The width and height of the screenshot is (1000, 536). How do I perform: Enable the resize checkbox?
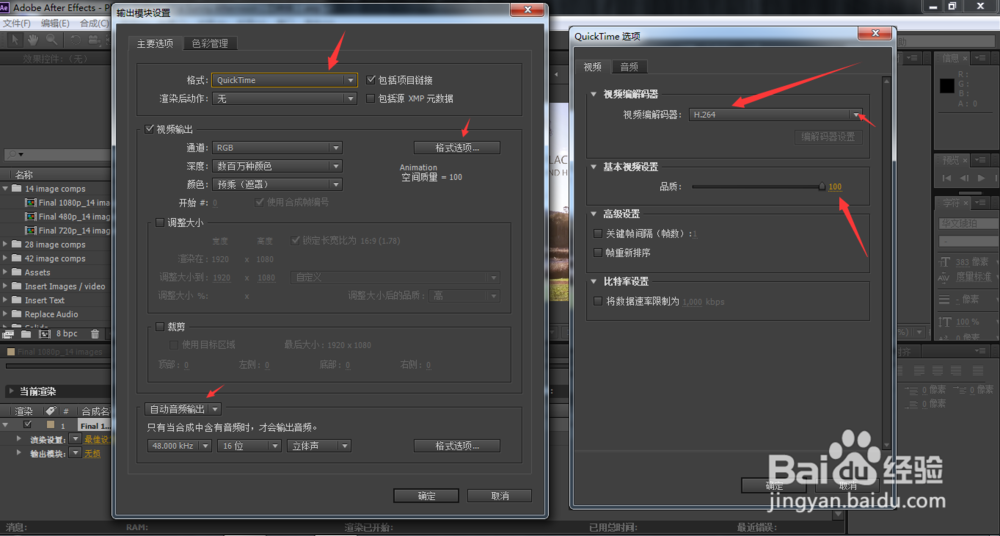(x=160, y=223)
